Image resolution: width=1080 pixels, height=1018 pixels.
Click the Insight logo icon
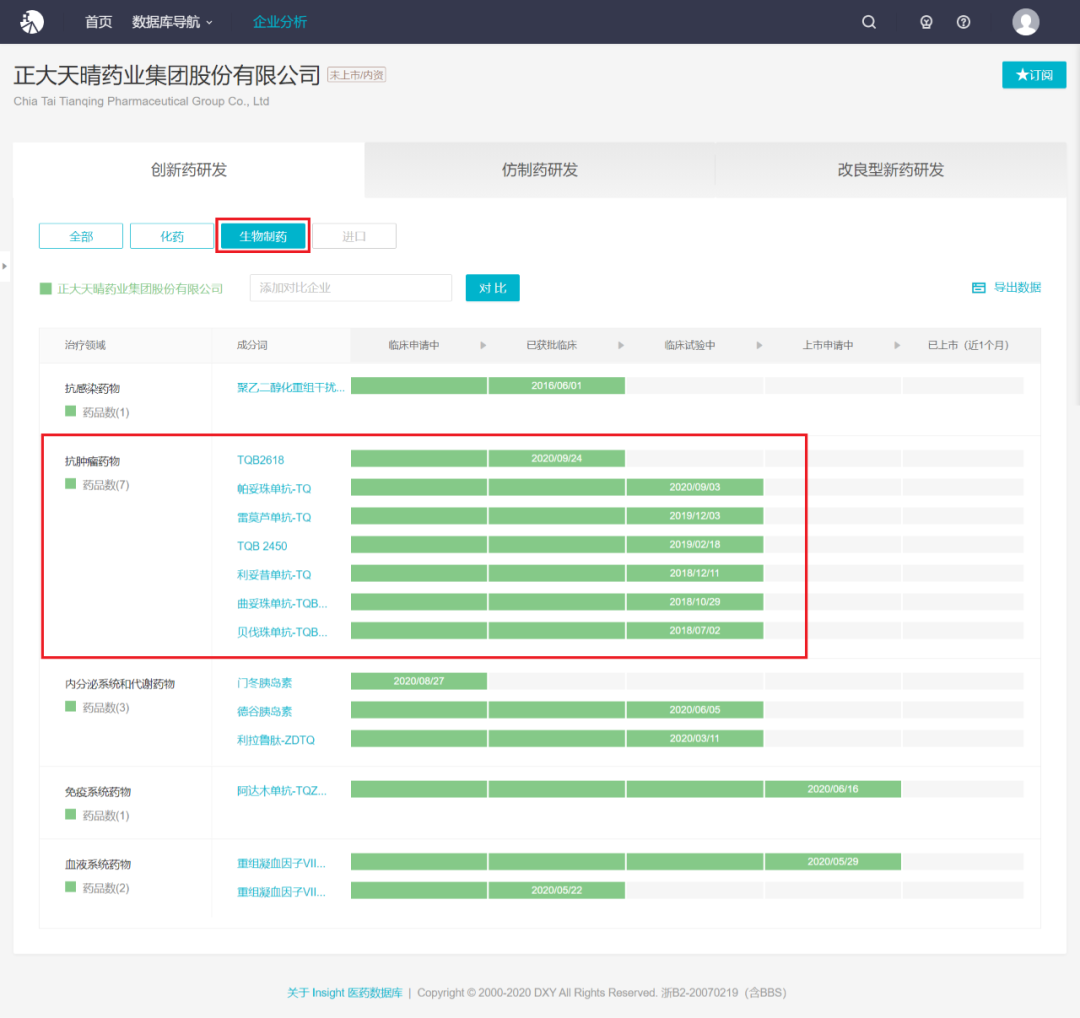coord(32,22)
